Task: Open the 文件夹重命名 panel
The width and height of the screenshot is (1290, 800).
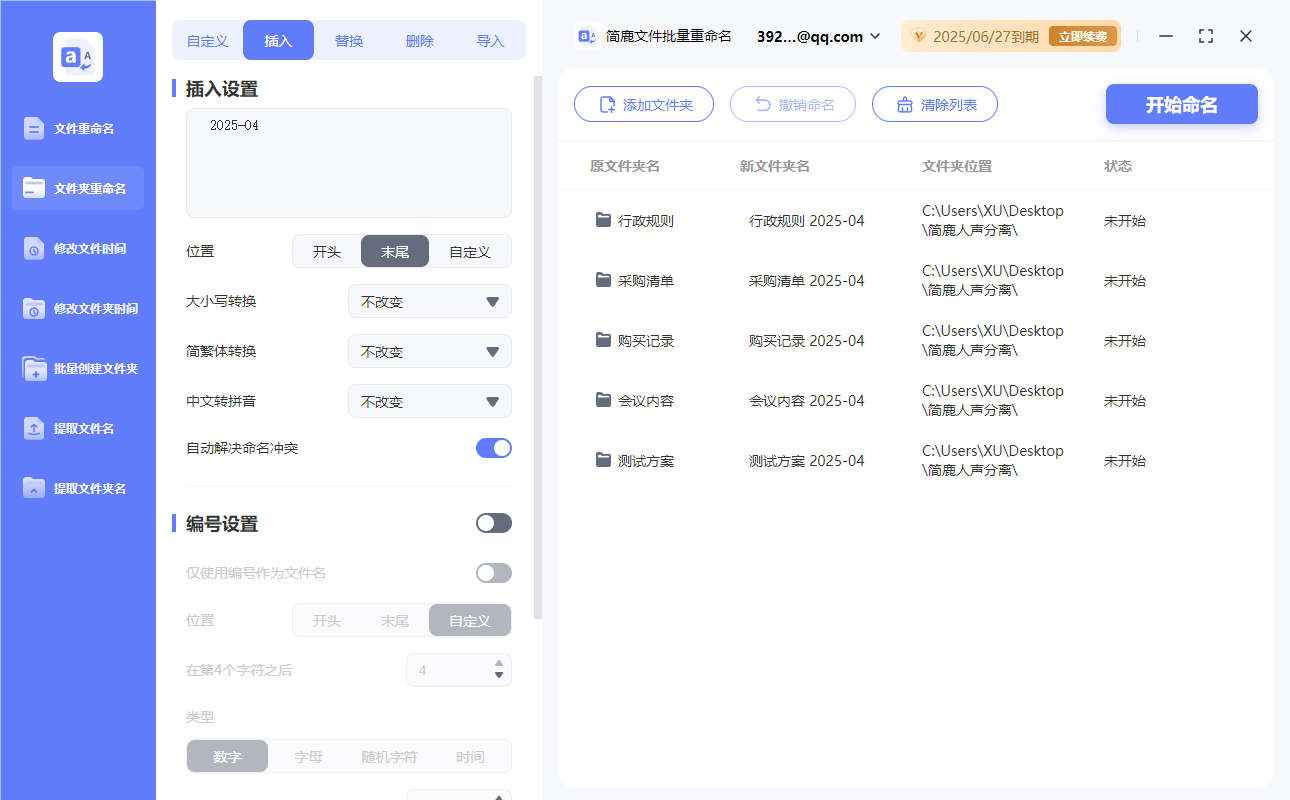Action: [x=77, y=188]
